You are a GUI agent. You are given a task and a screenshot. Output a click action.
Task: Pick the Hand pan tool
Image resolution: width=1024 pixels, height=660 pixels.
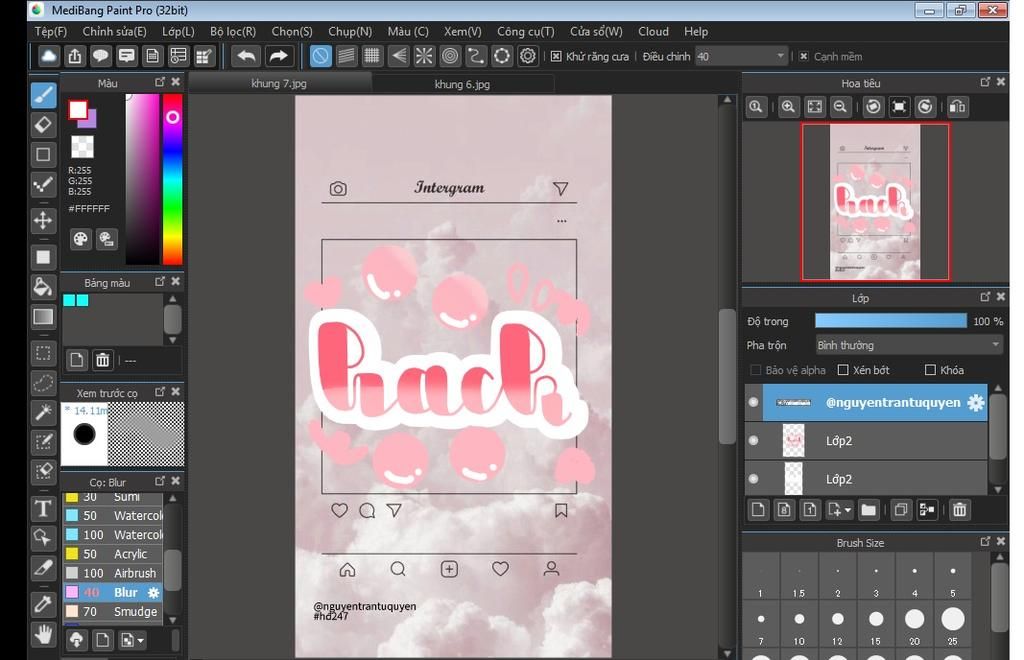pyautogui.click(x=43, y=634)
